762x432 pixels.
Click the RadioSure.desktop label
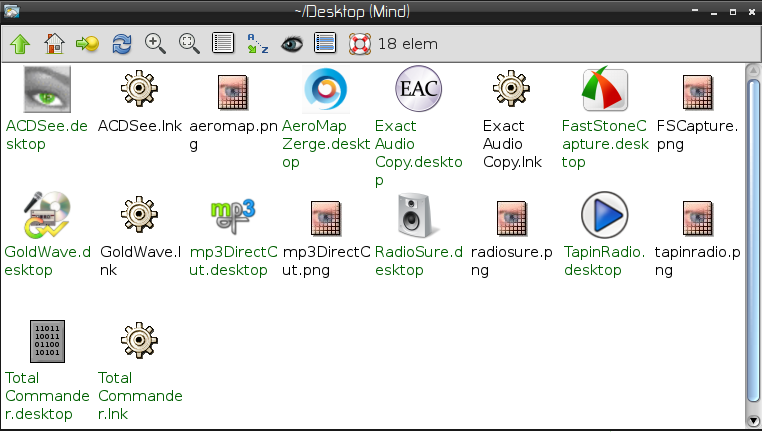[x=418, y=261]
